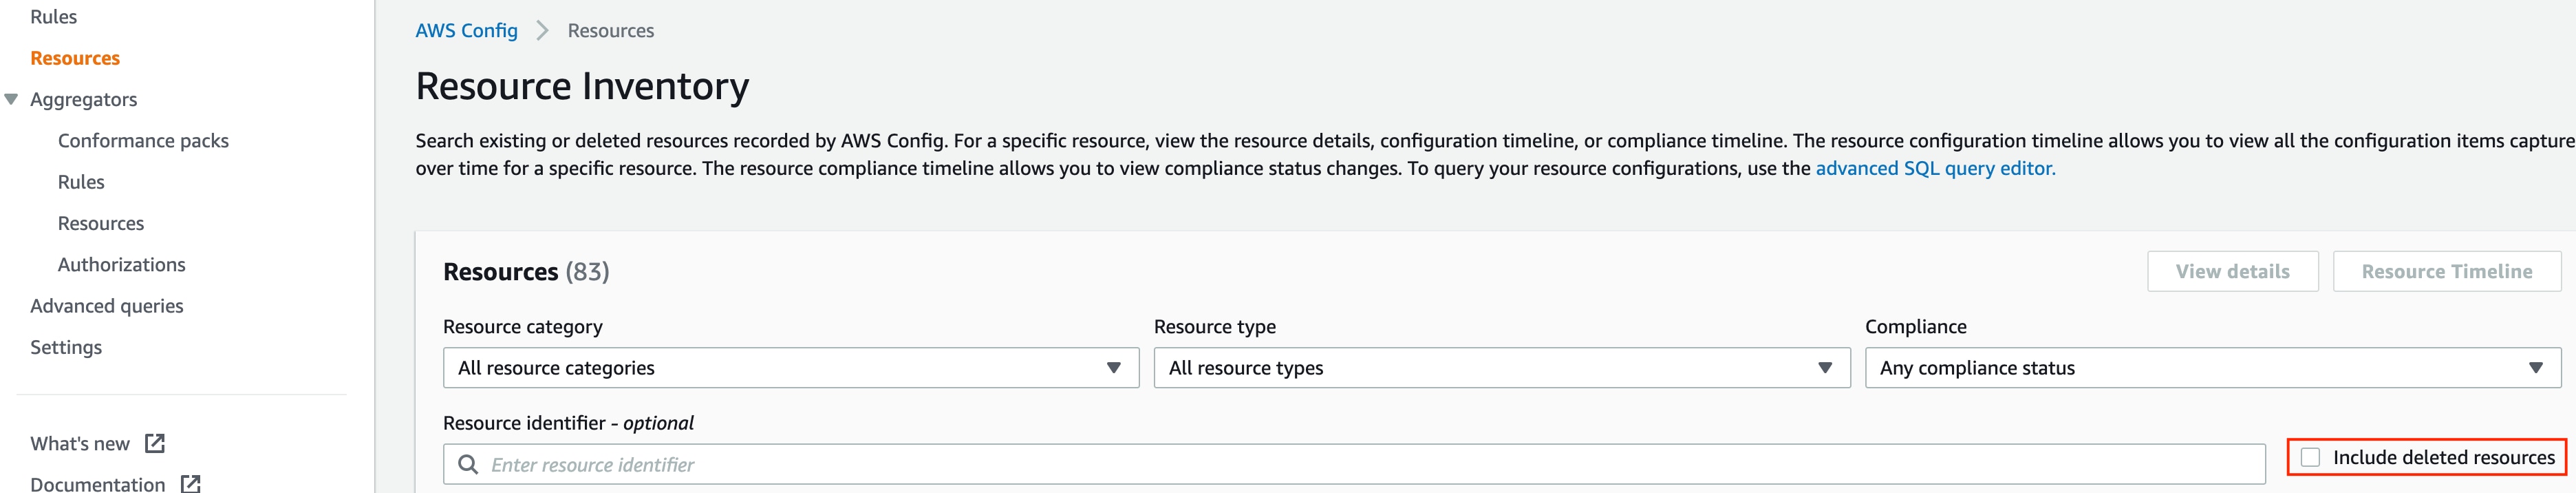Open Resource type dropdown
The height and width of the screenshot is (493, 2576).
coord(1502,367)
